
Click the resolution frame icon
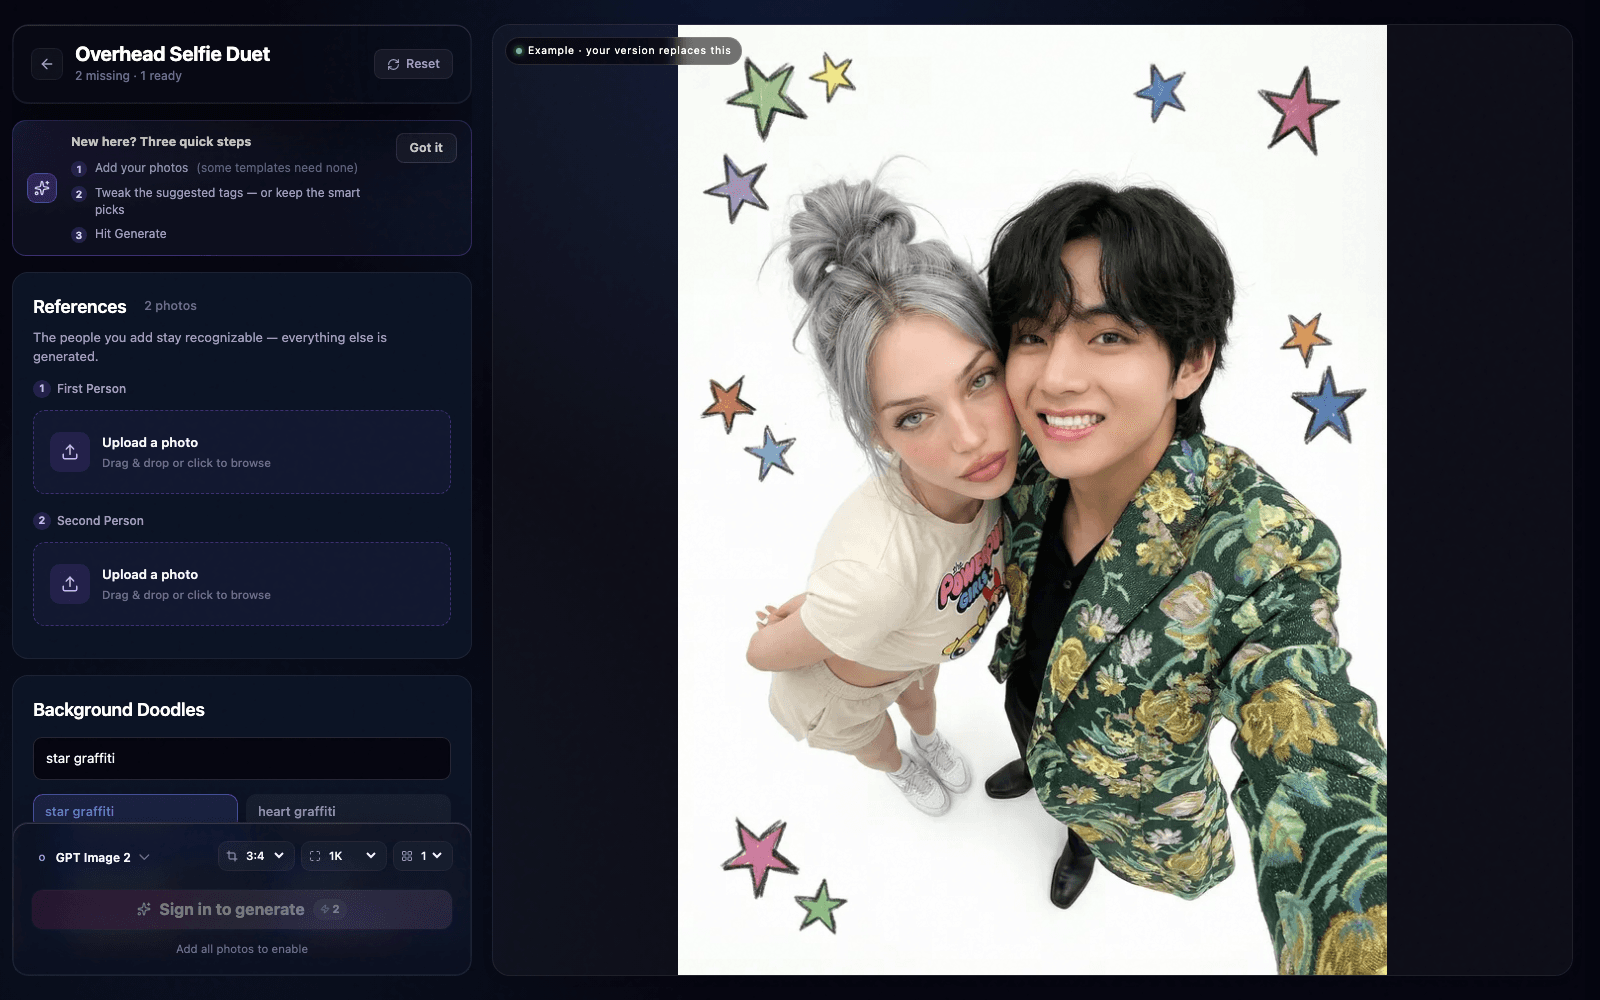point(315,856)
